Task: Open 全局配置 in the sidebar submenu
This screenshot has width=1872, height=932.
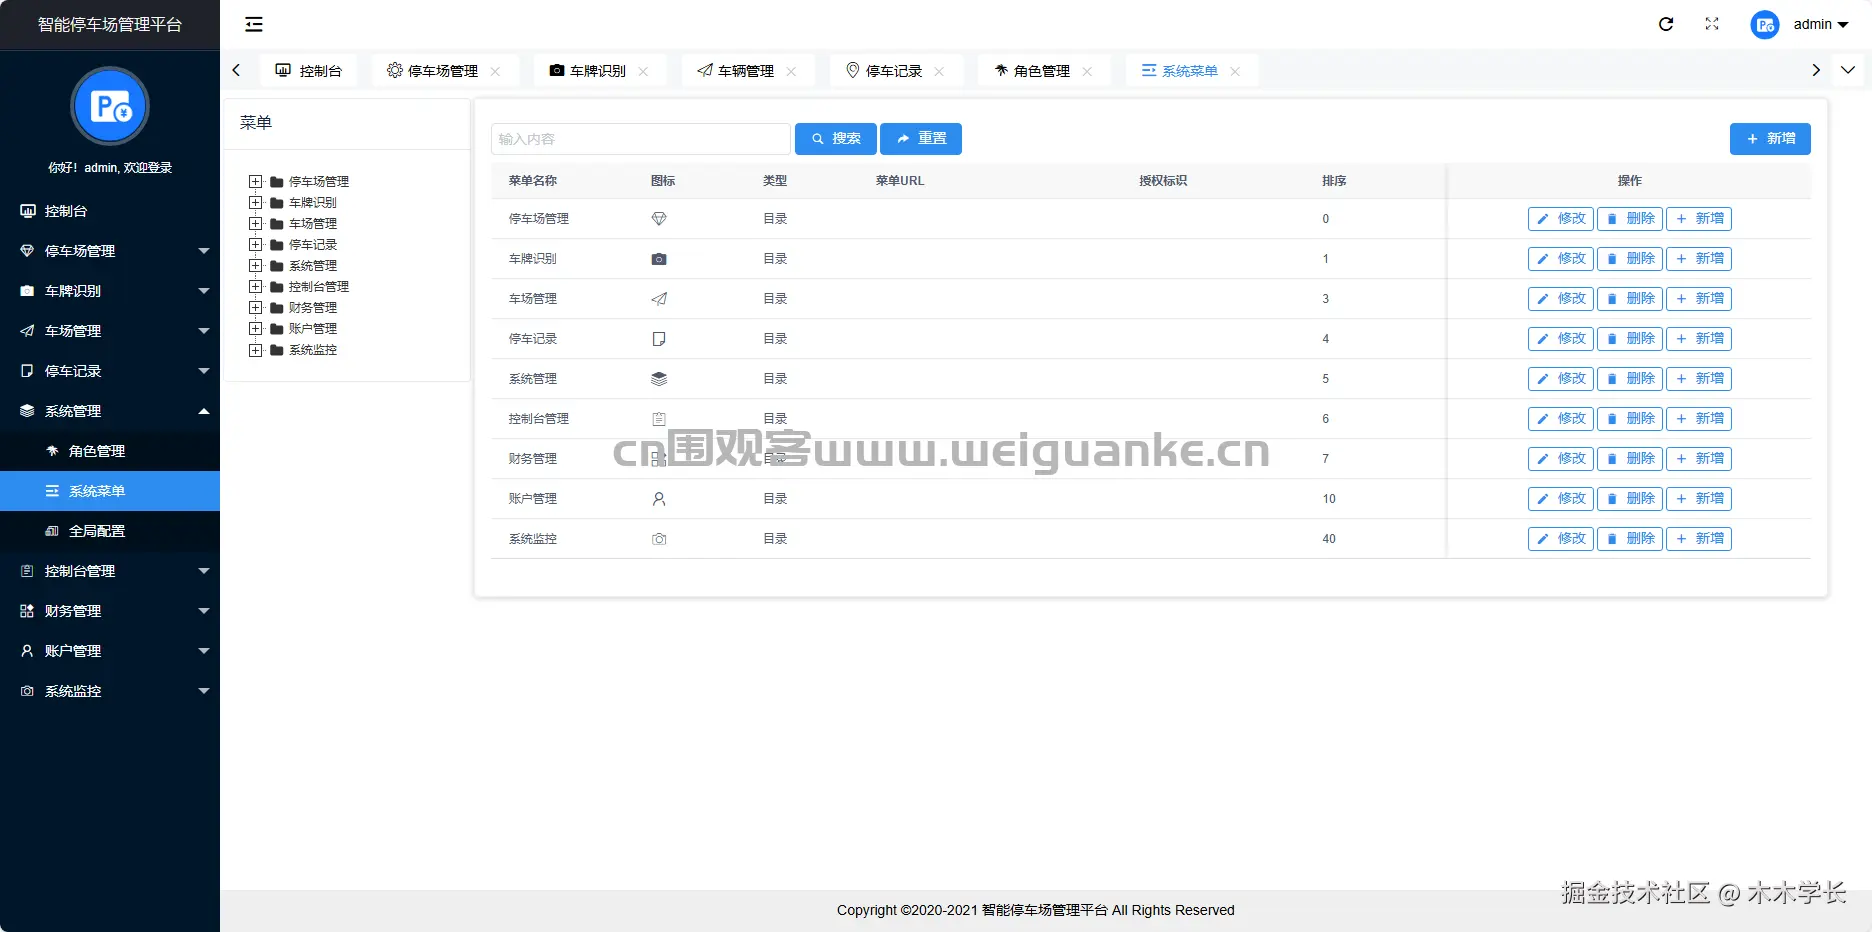Action: (110, 531)
